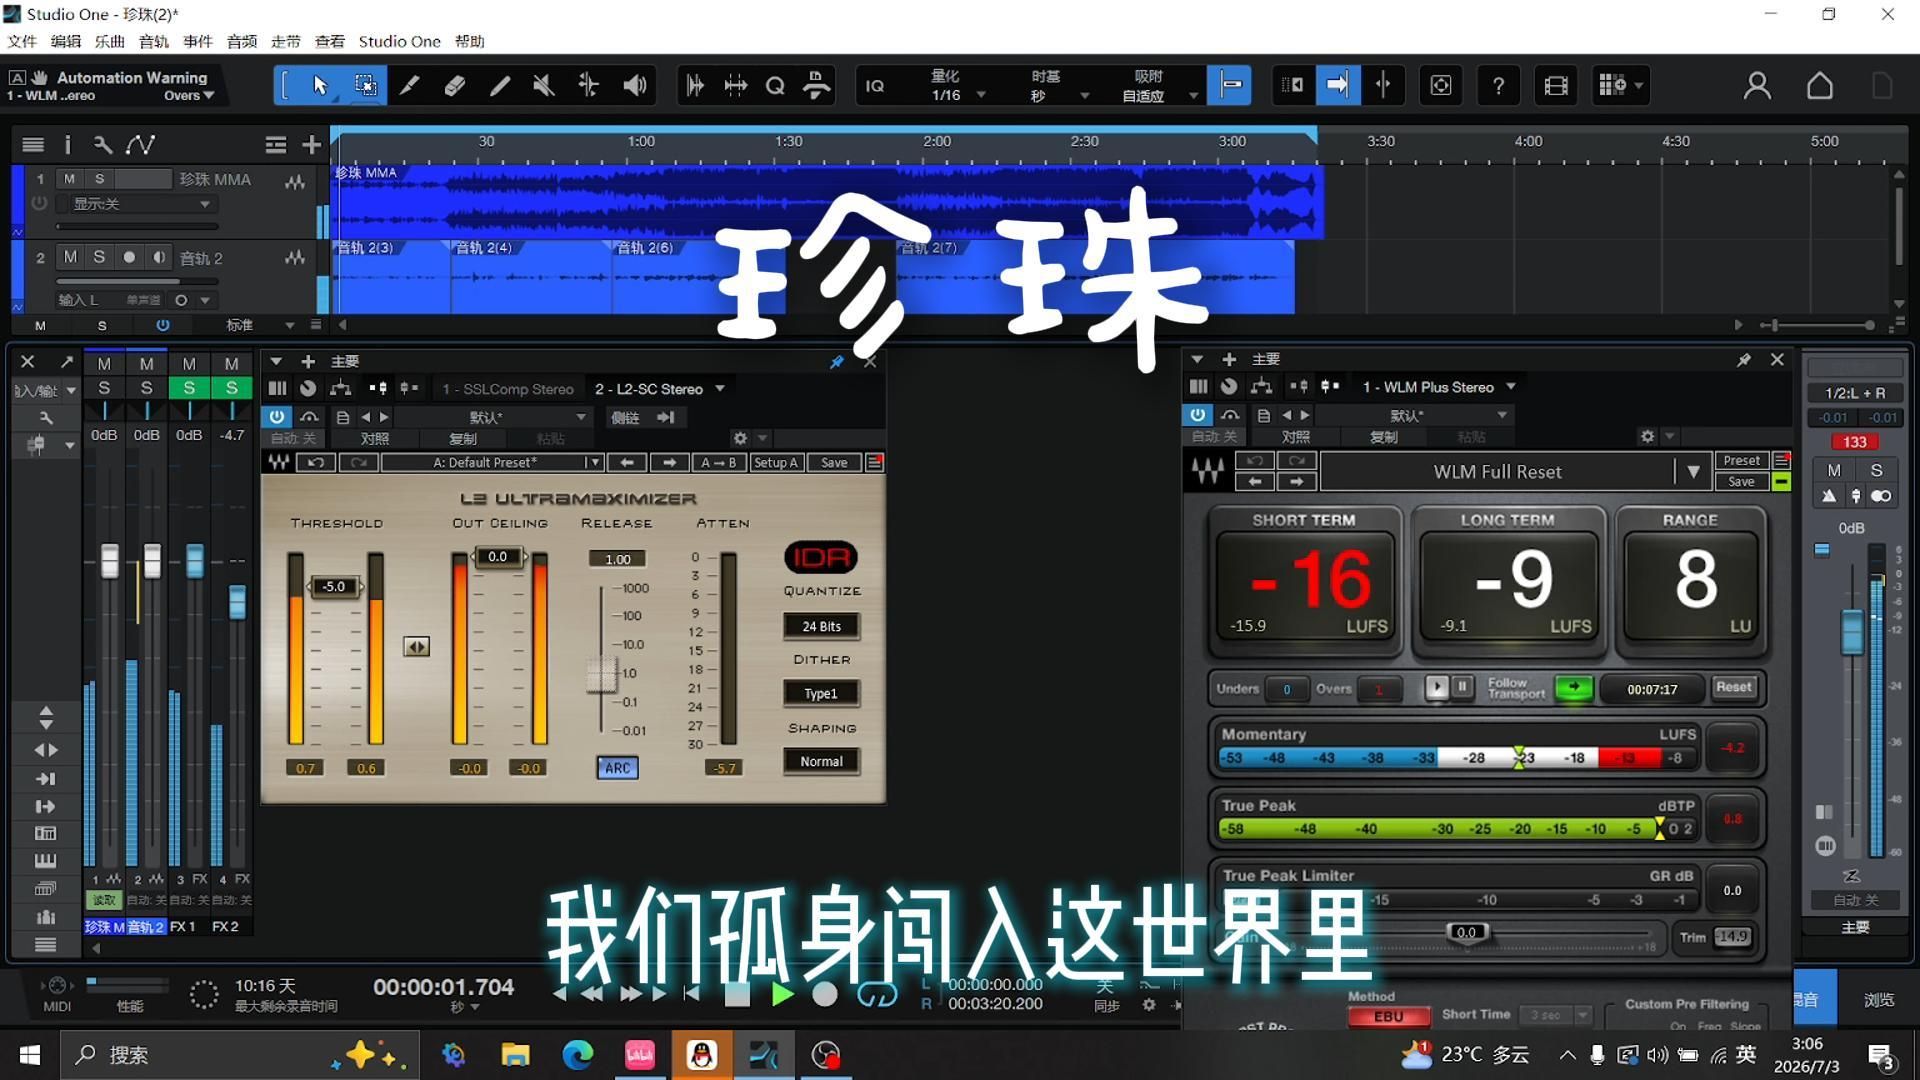Open the Start page home icon

[x=1820, y=86]
